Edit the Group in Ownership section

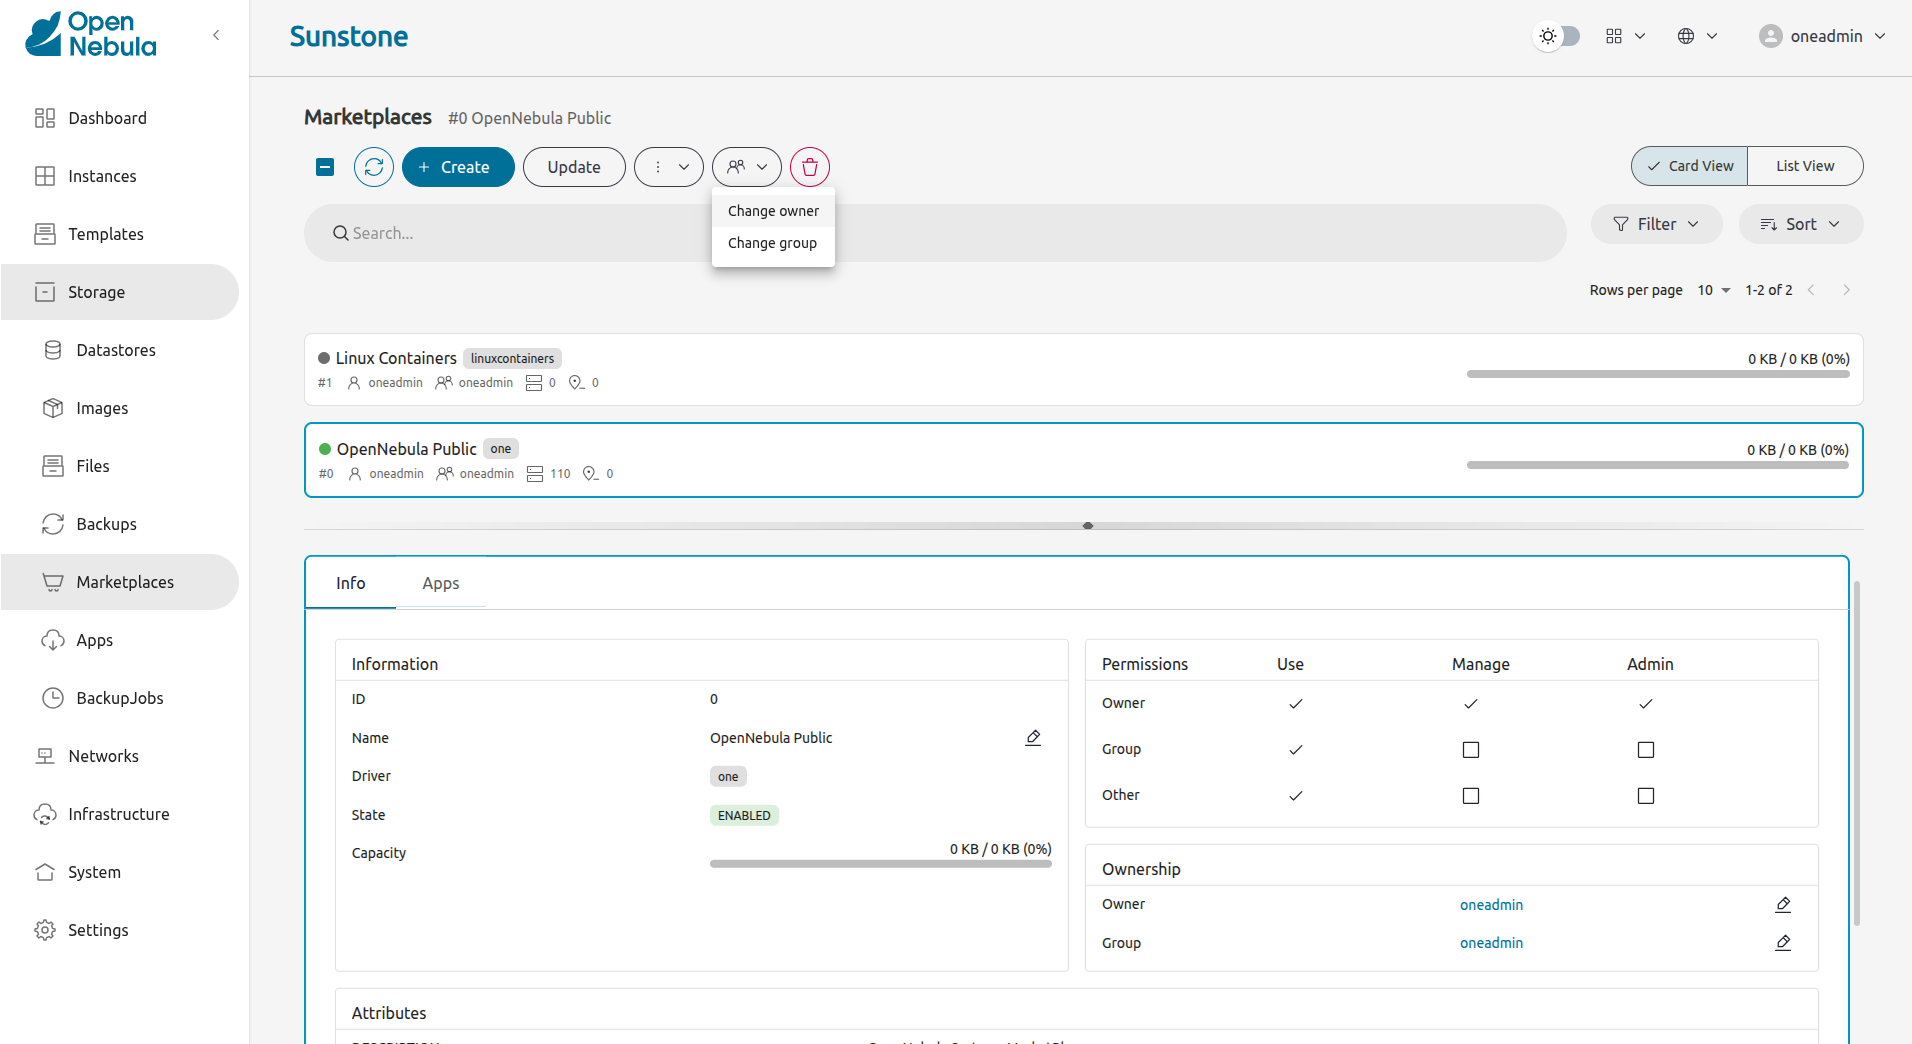click(x=1782, y=943)
